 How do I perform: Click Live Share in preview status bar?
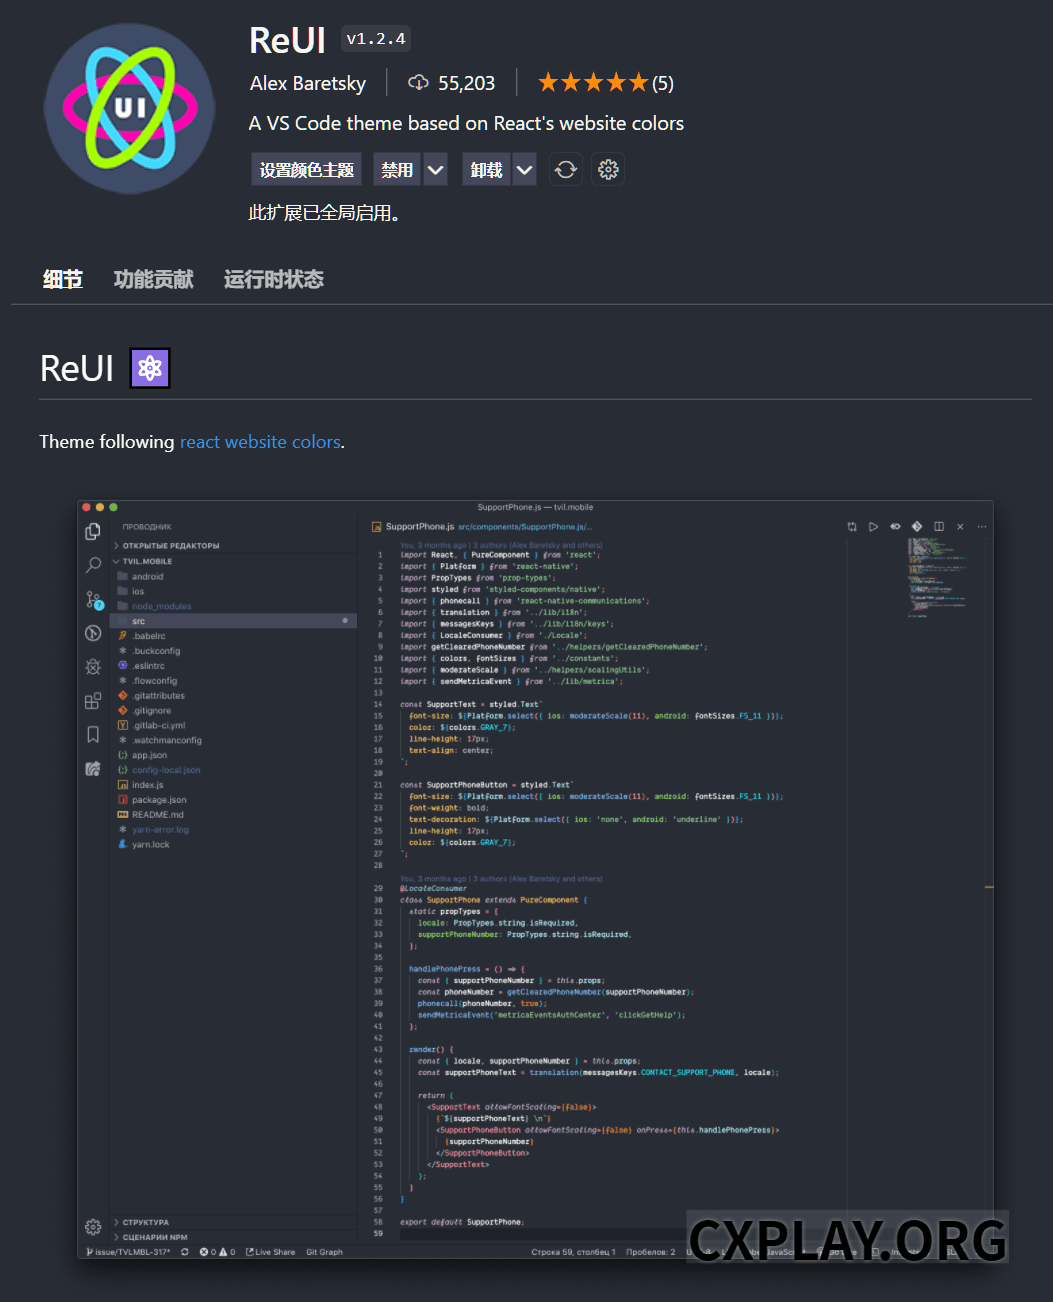pos(271,1252)
